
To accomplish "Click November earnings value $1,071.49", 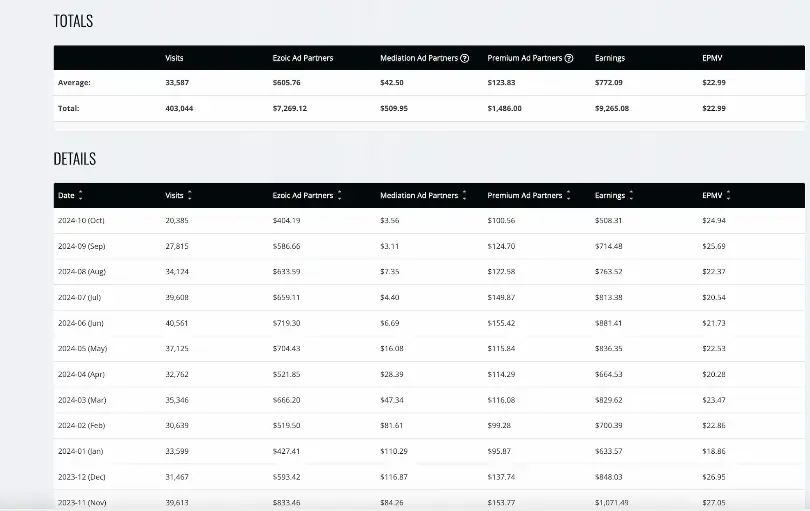I will [612, 503].
